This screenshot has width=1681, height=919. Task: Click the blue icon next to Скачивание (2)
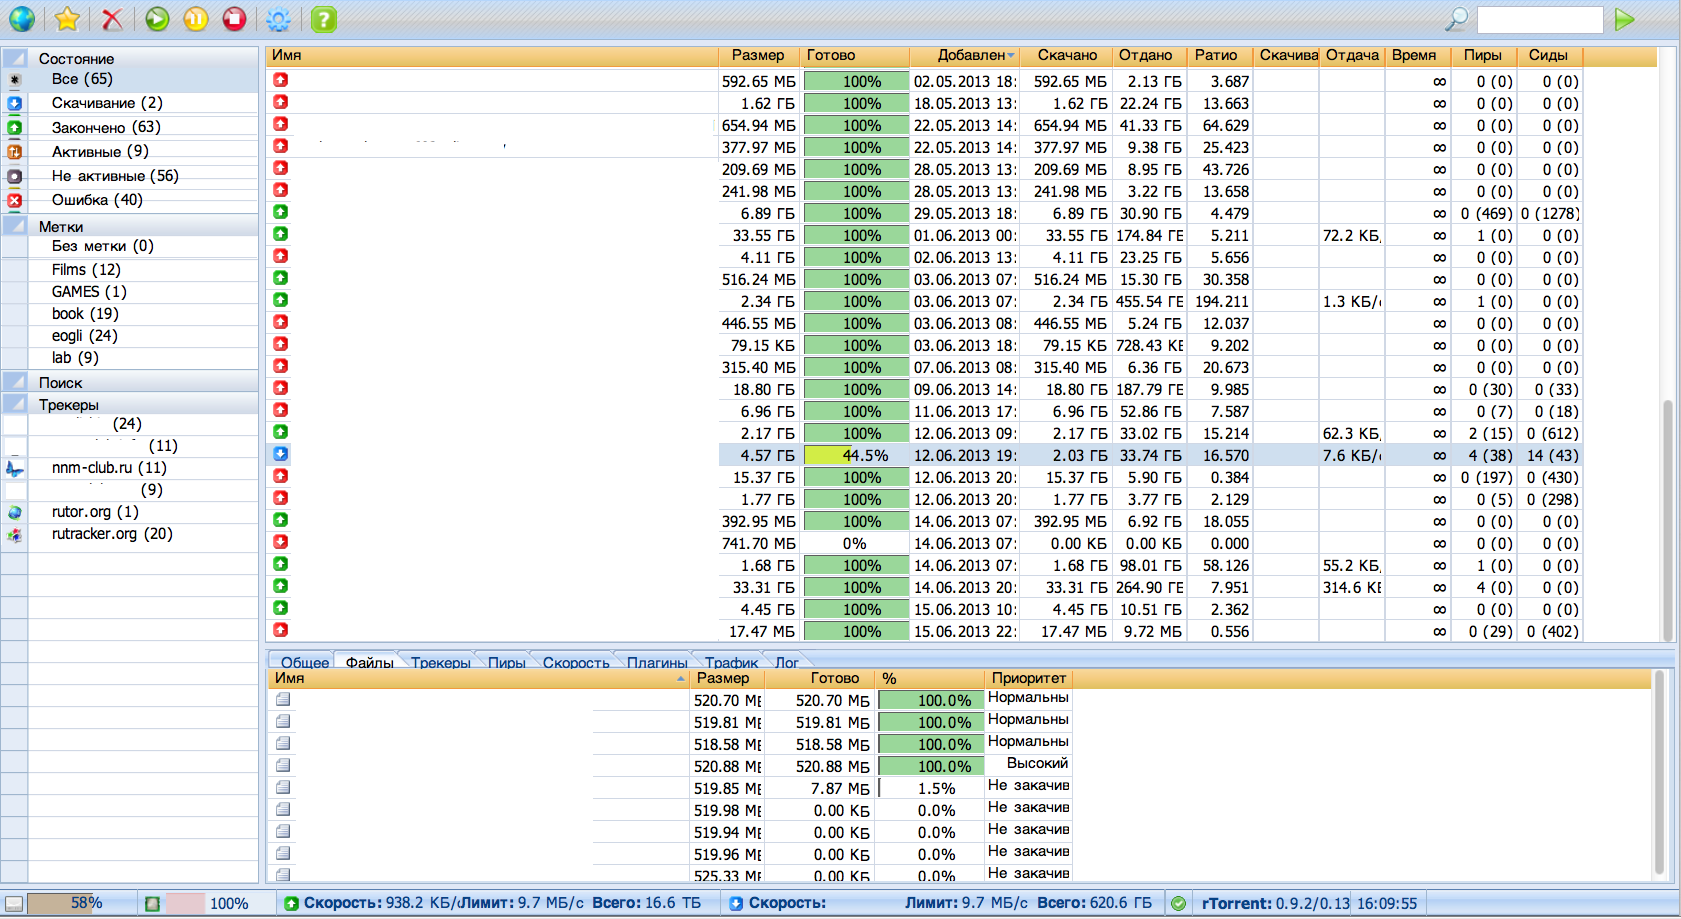pos(14,103)
